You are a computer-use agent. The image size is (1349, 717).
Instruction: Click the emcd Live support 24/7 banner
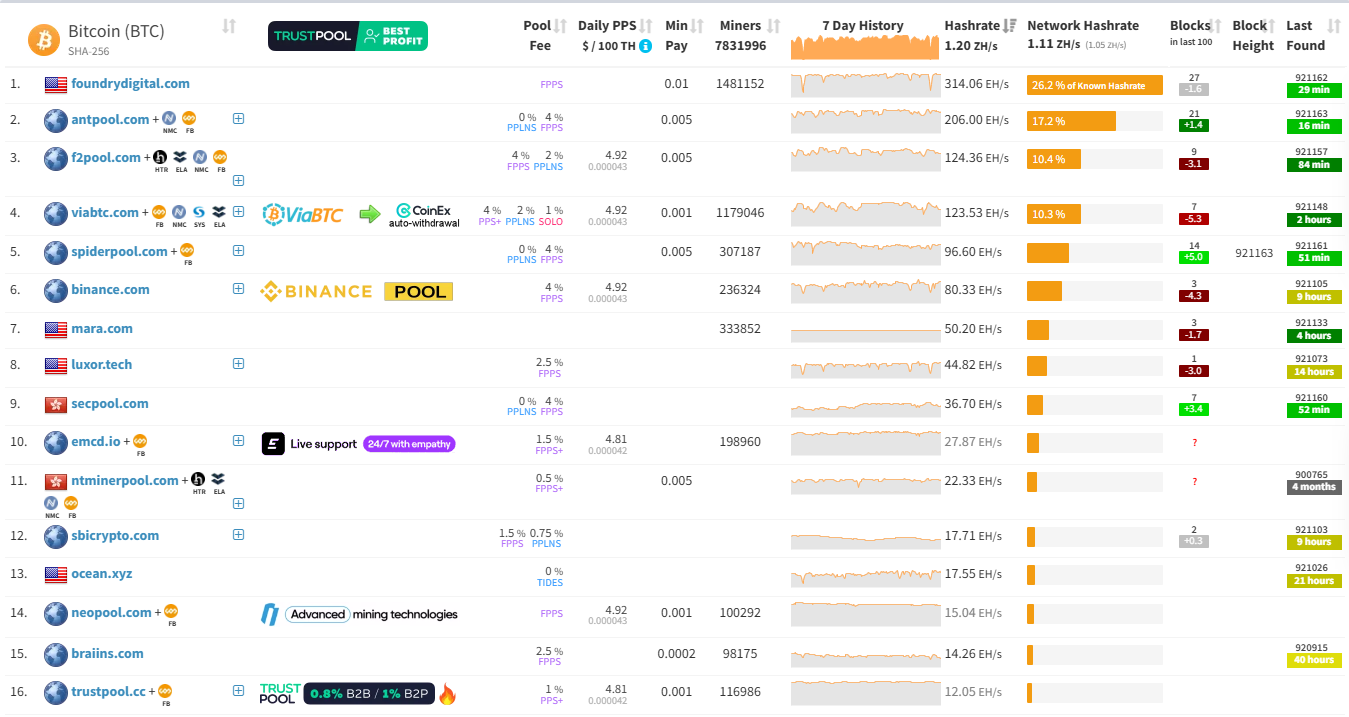[x=358, y=444]
